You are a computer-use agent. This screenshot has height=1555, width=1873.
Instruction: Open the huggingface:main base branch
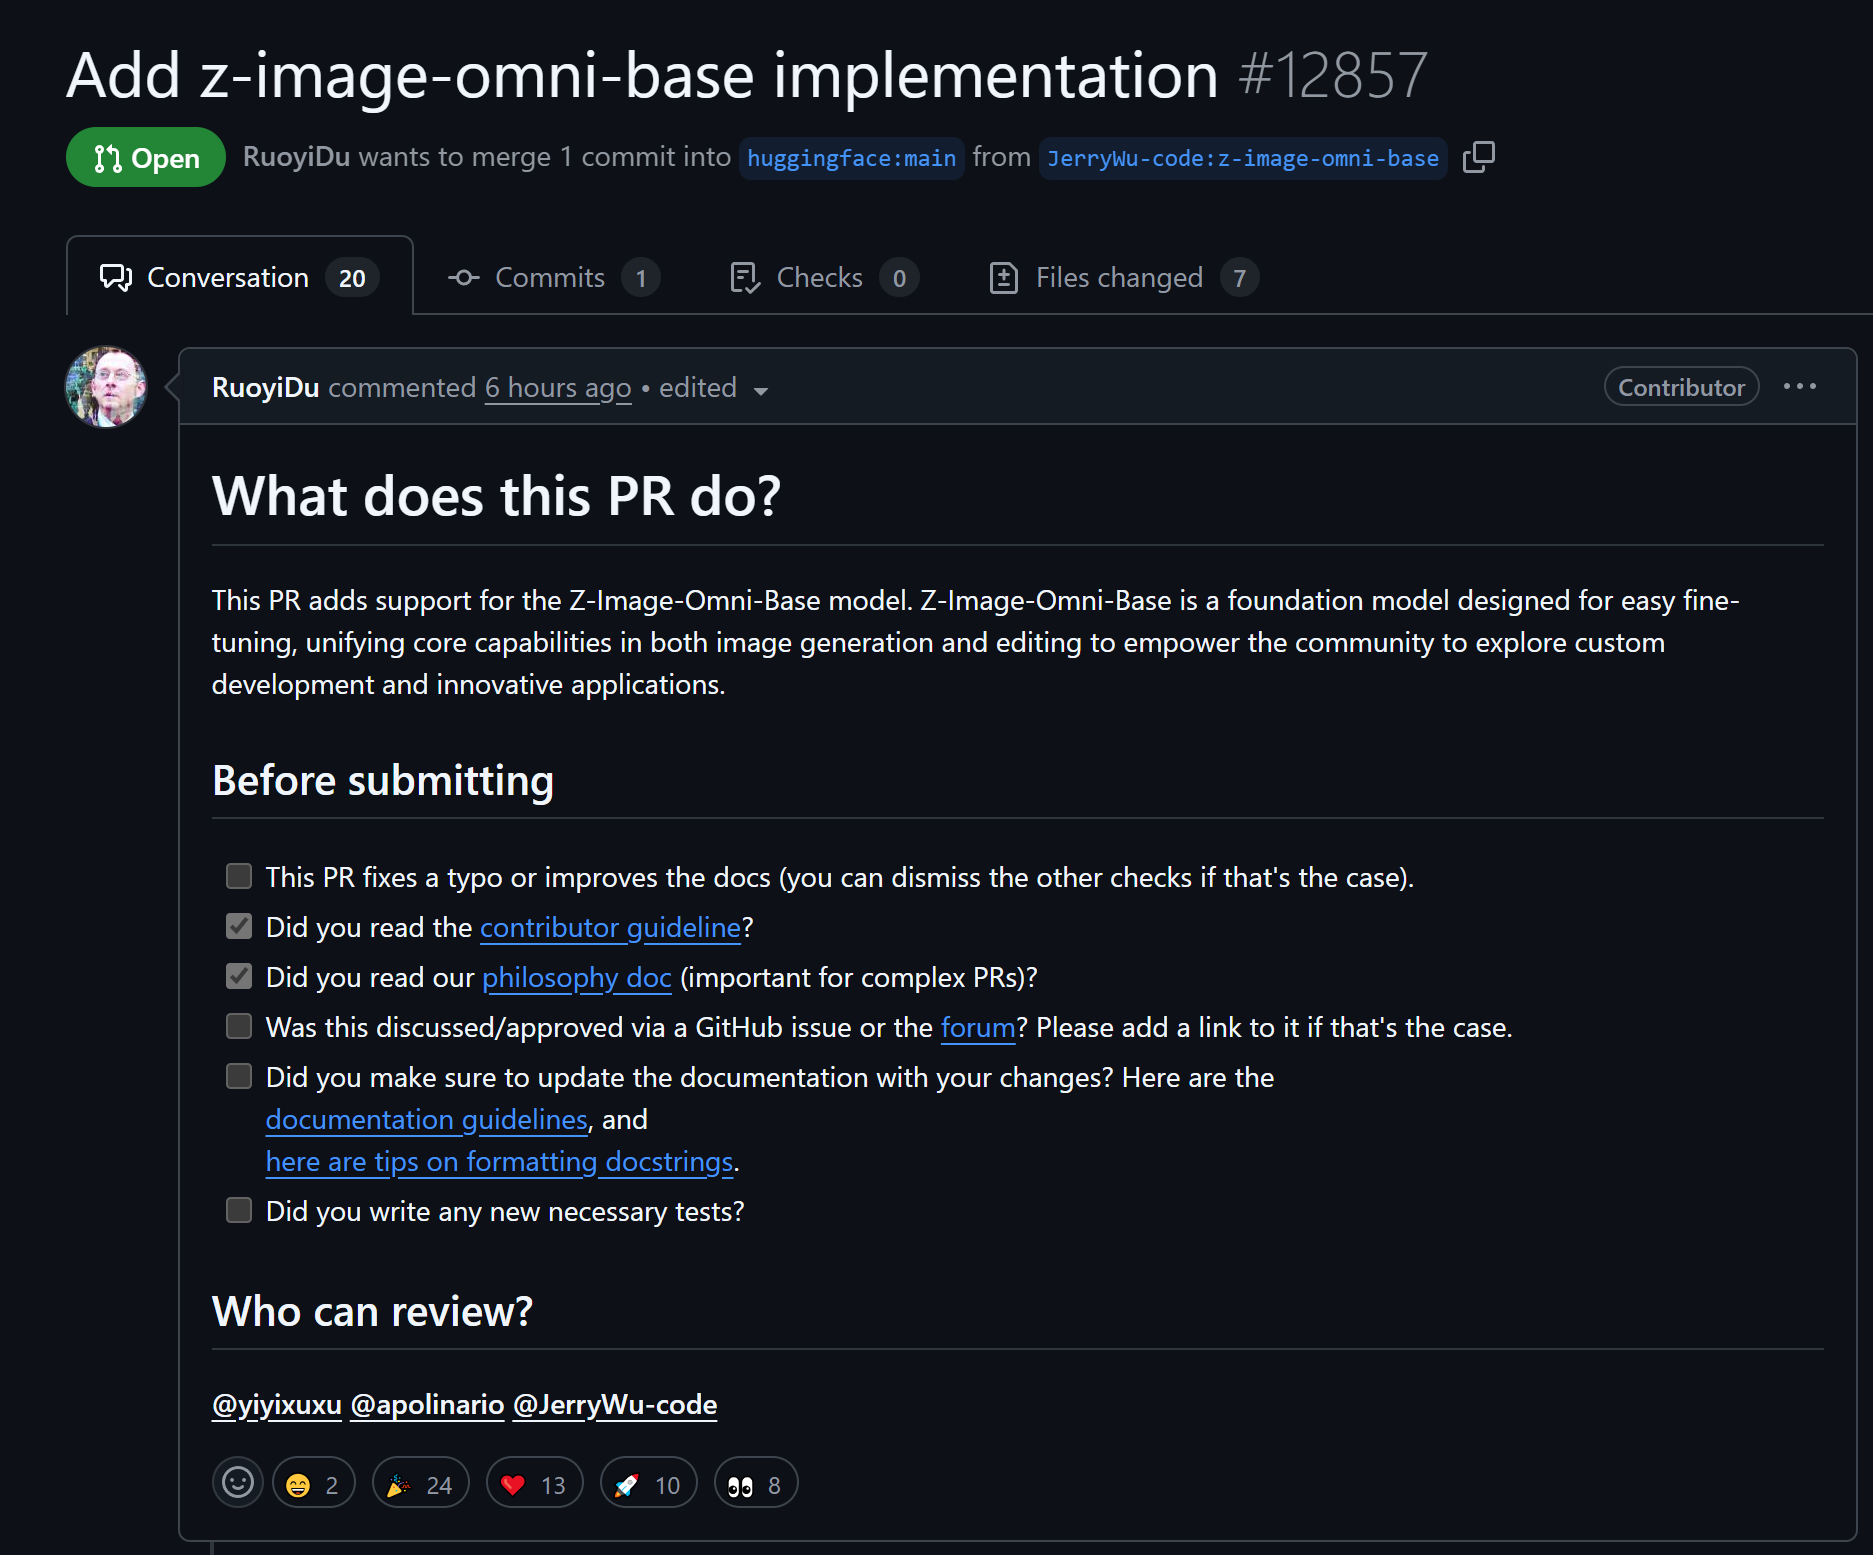(852, 158)
